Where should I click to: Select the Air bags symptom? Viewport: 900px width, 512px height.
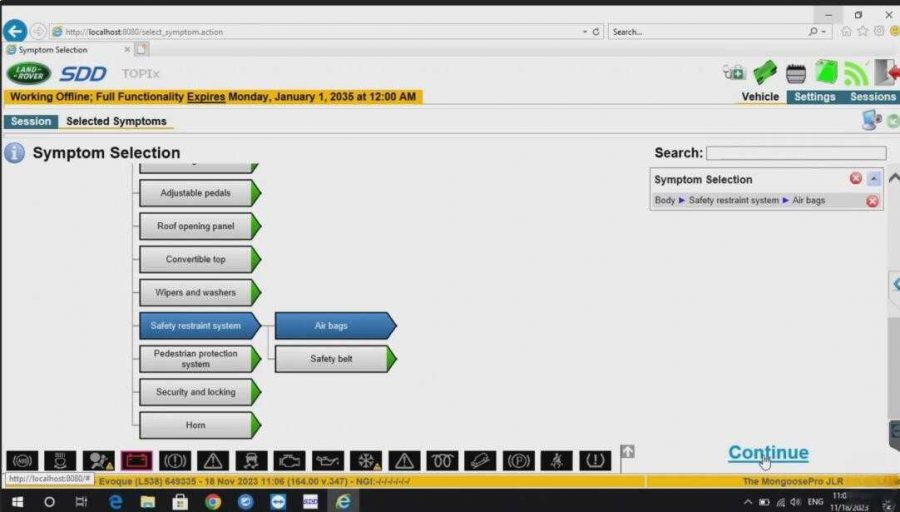click(x=331, y=326)
